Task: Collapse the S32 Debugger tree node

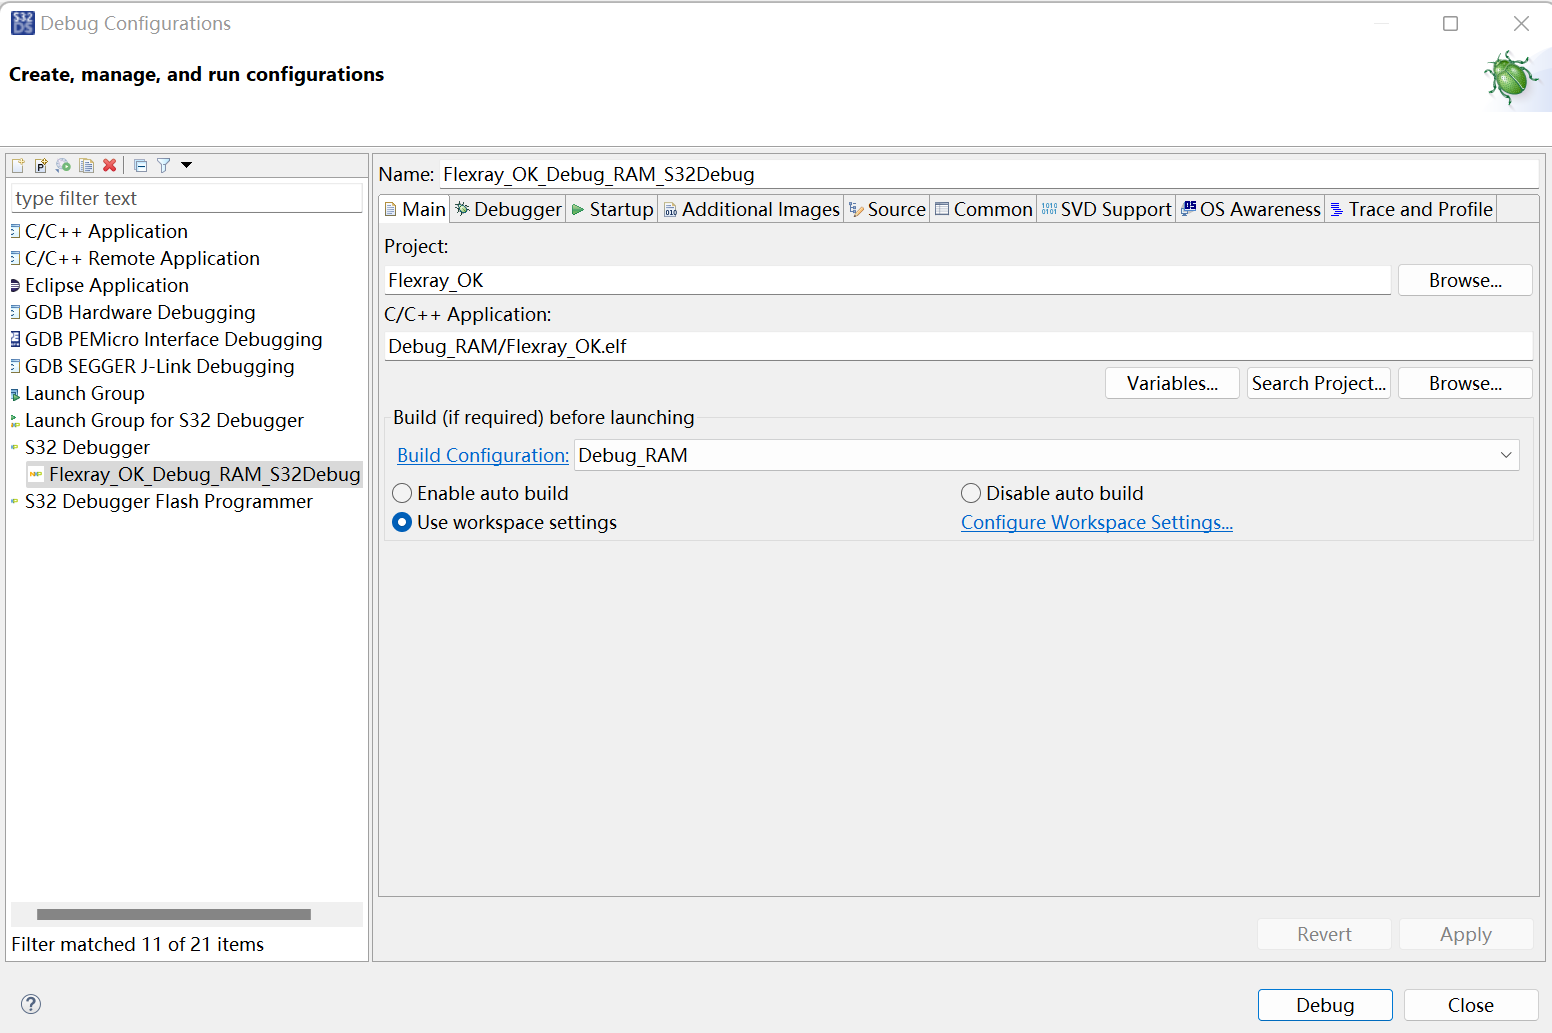Action: [15, 448]
